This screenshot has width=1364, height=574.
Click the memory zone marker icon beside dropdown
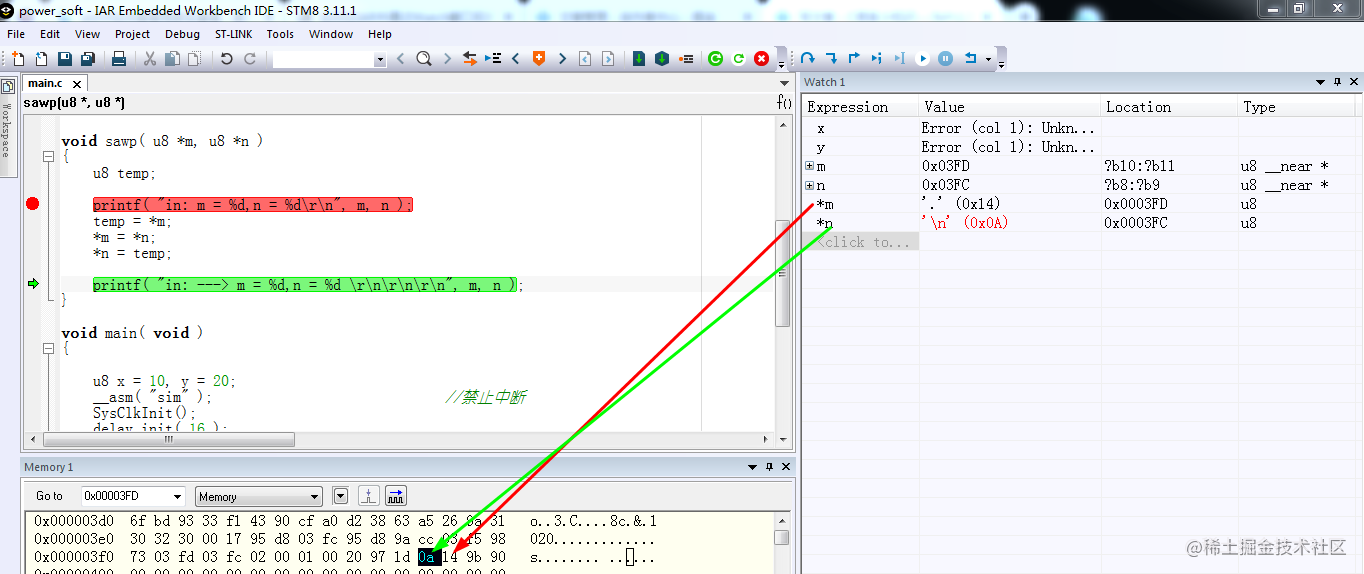[369, 496]
